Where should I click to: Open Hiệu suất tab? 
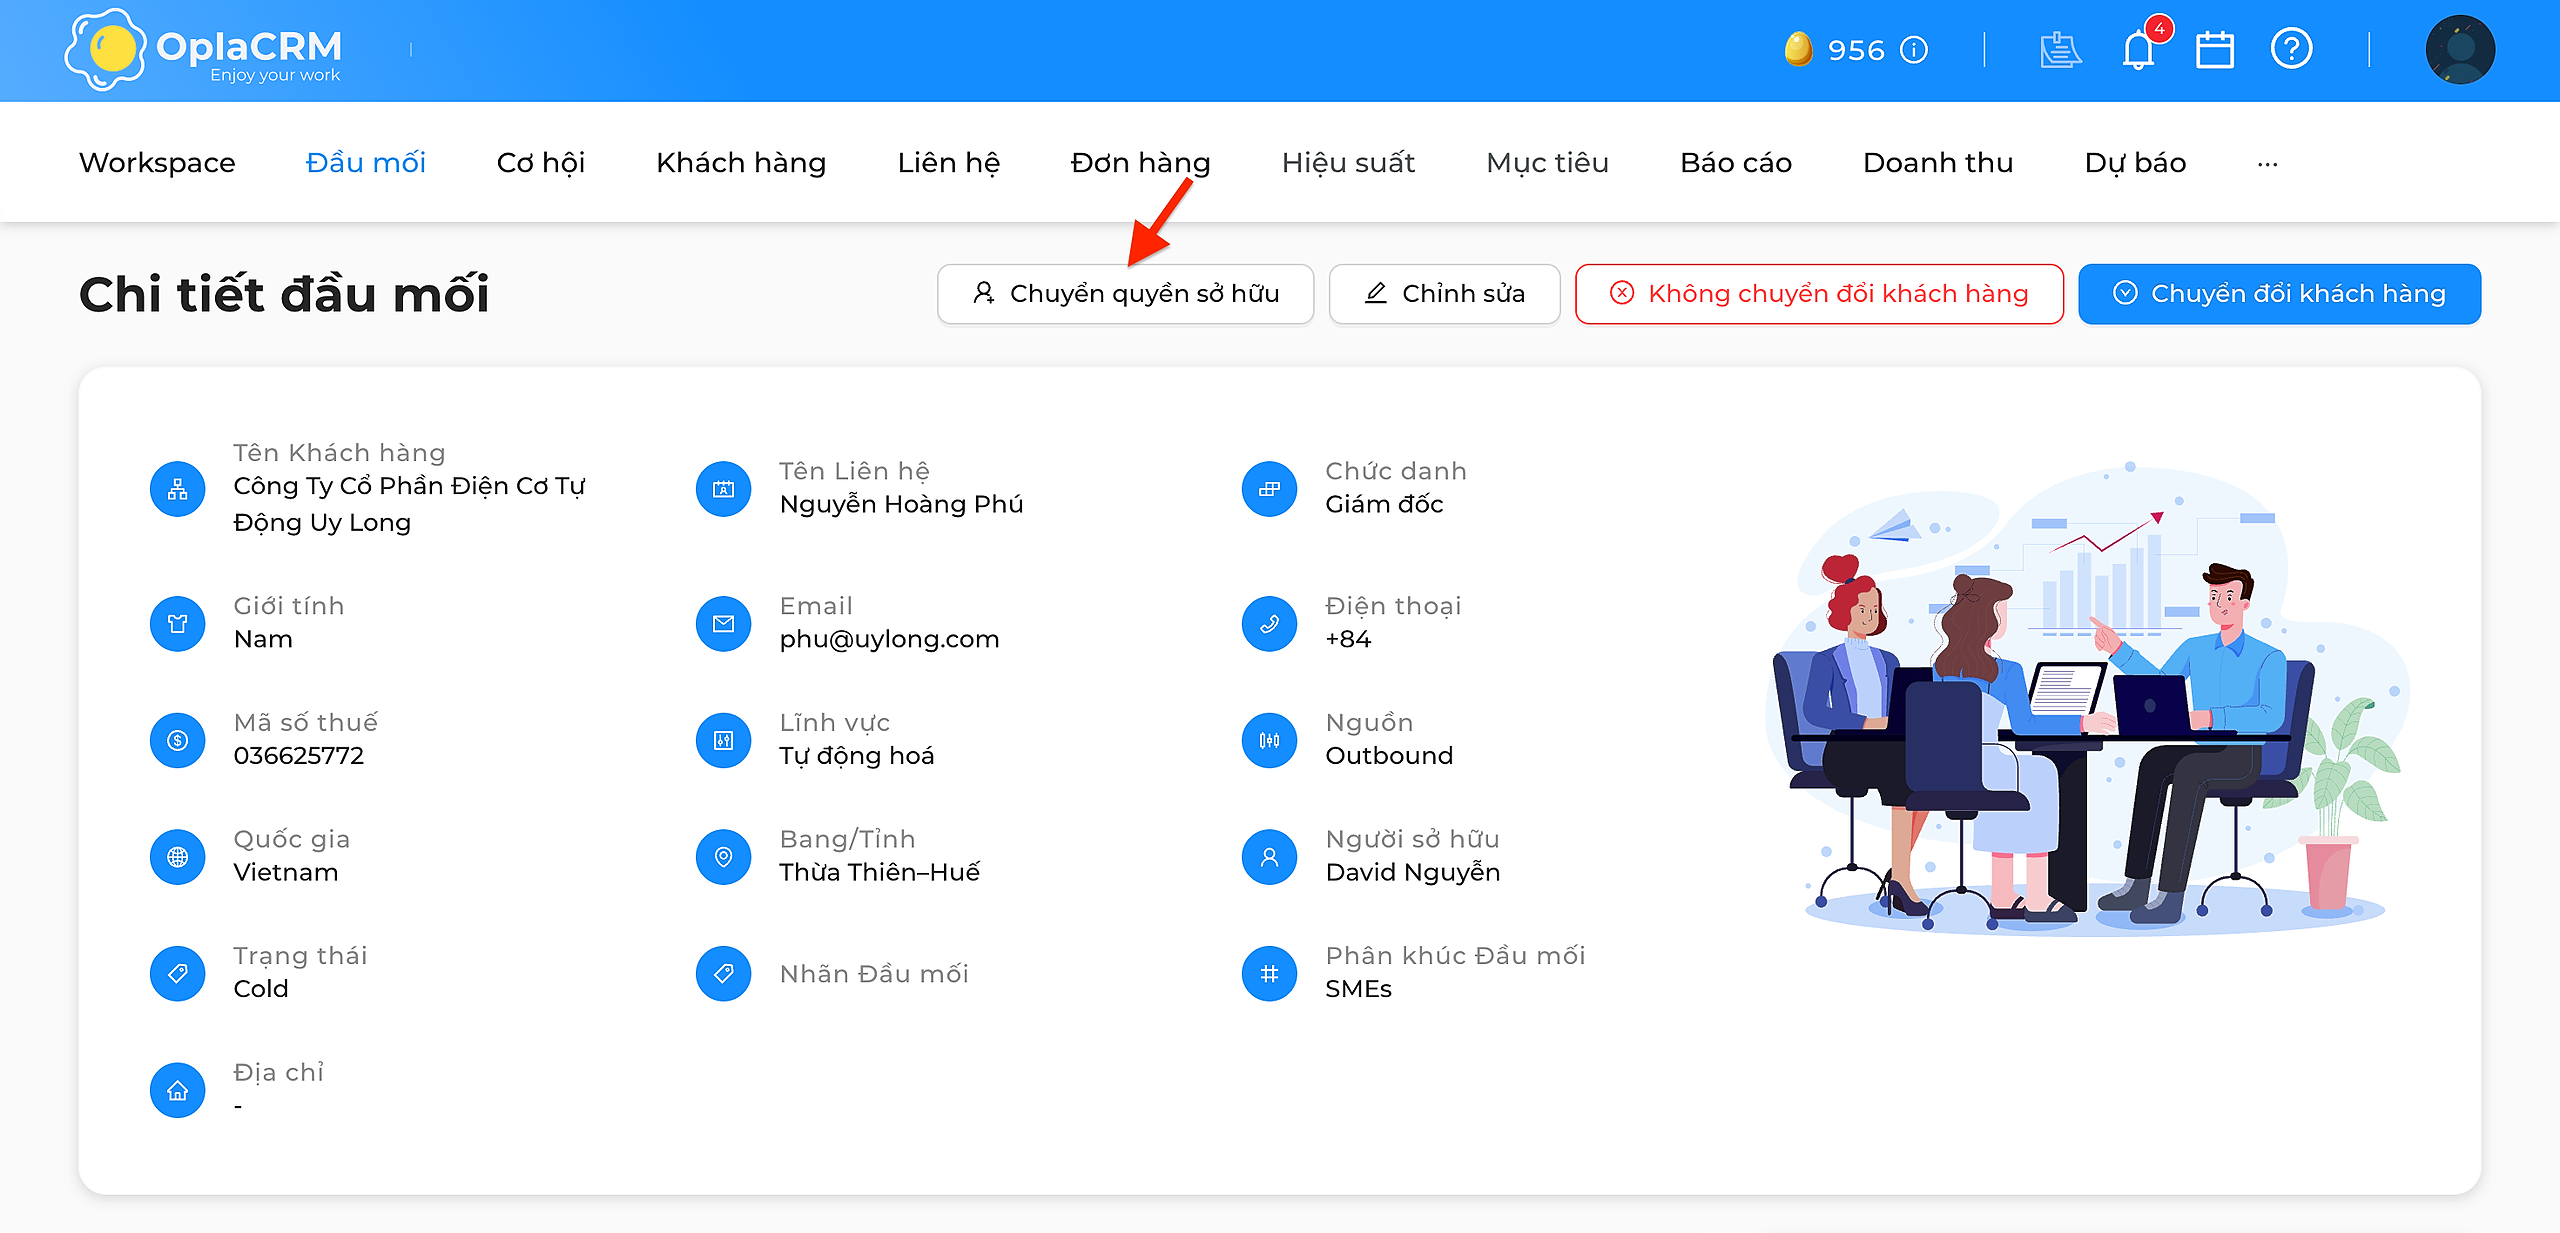tap(1348, 162)
